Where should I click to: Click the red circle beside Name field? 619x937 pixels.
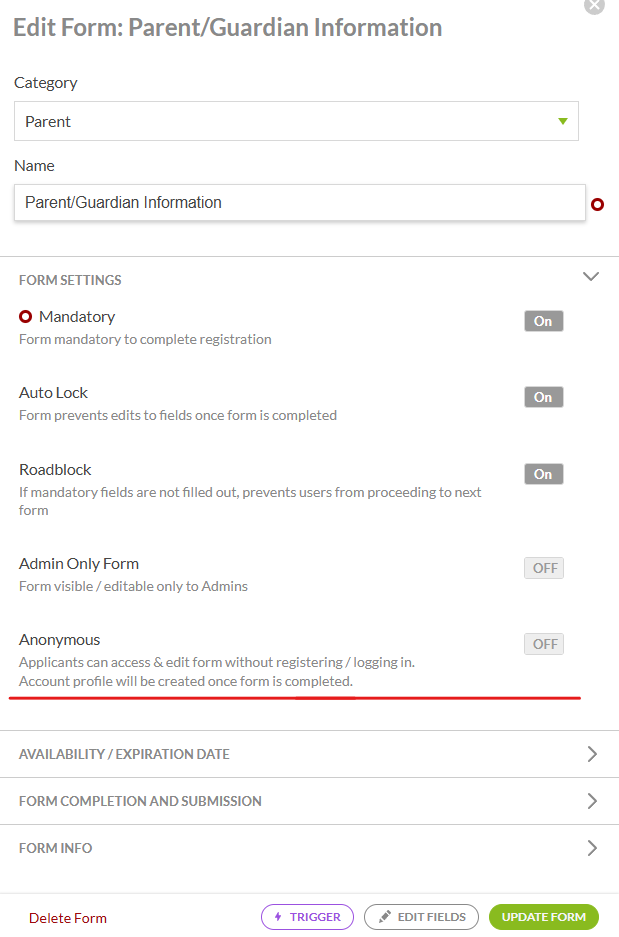(597, 204)
